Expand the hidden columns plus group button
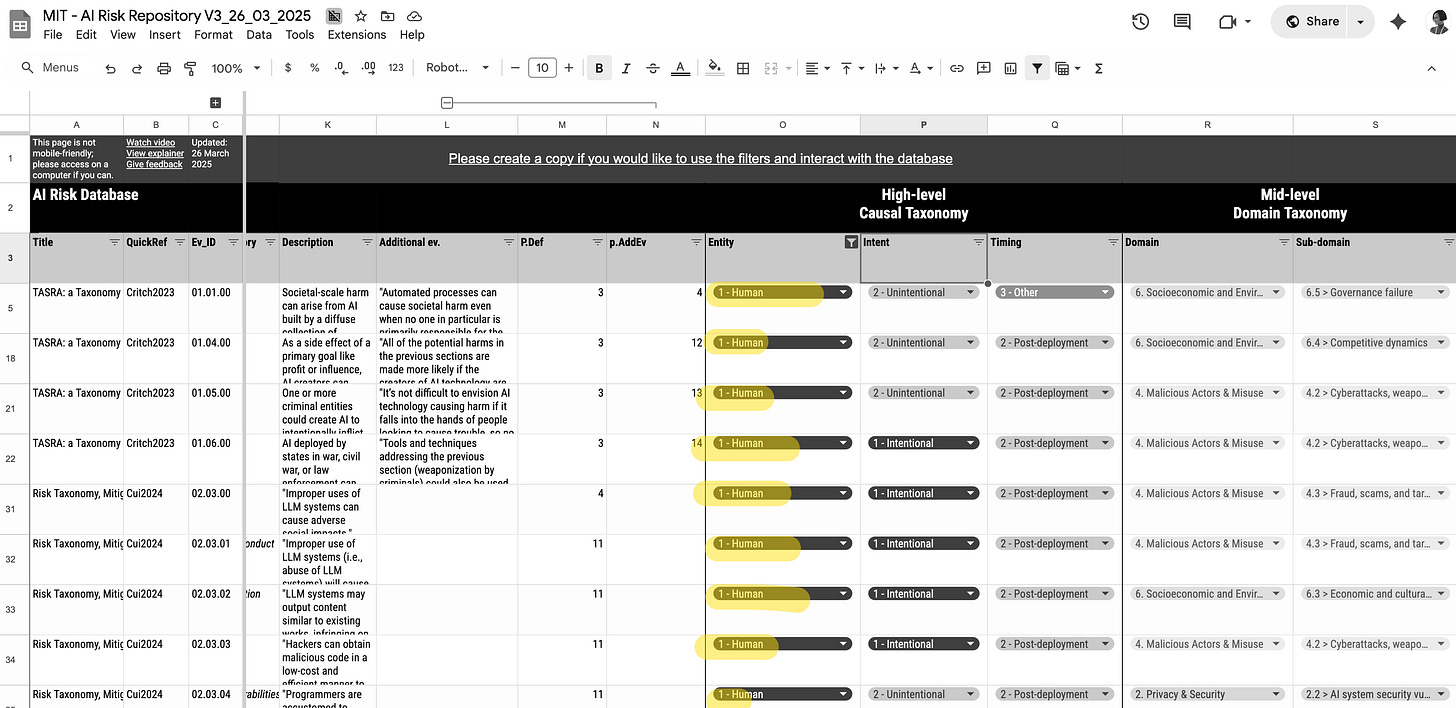The image size is (1456, 708). [x=215, y=103]
